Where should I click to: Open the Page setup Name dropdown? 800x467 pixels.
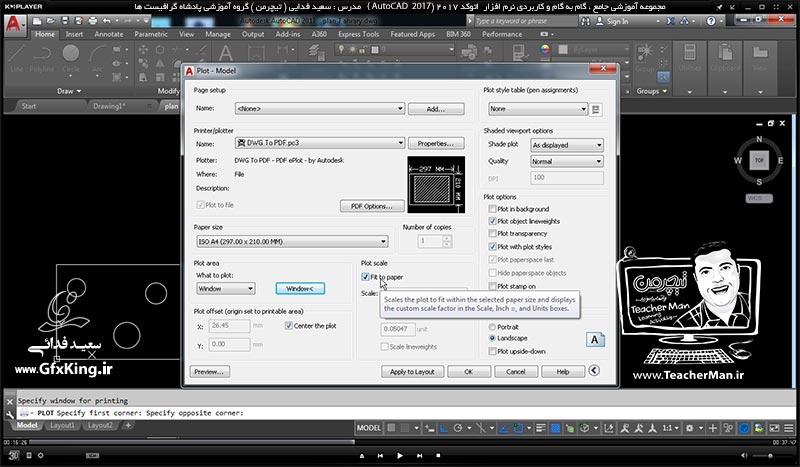pos(320,109)
